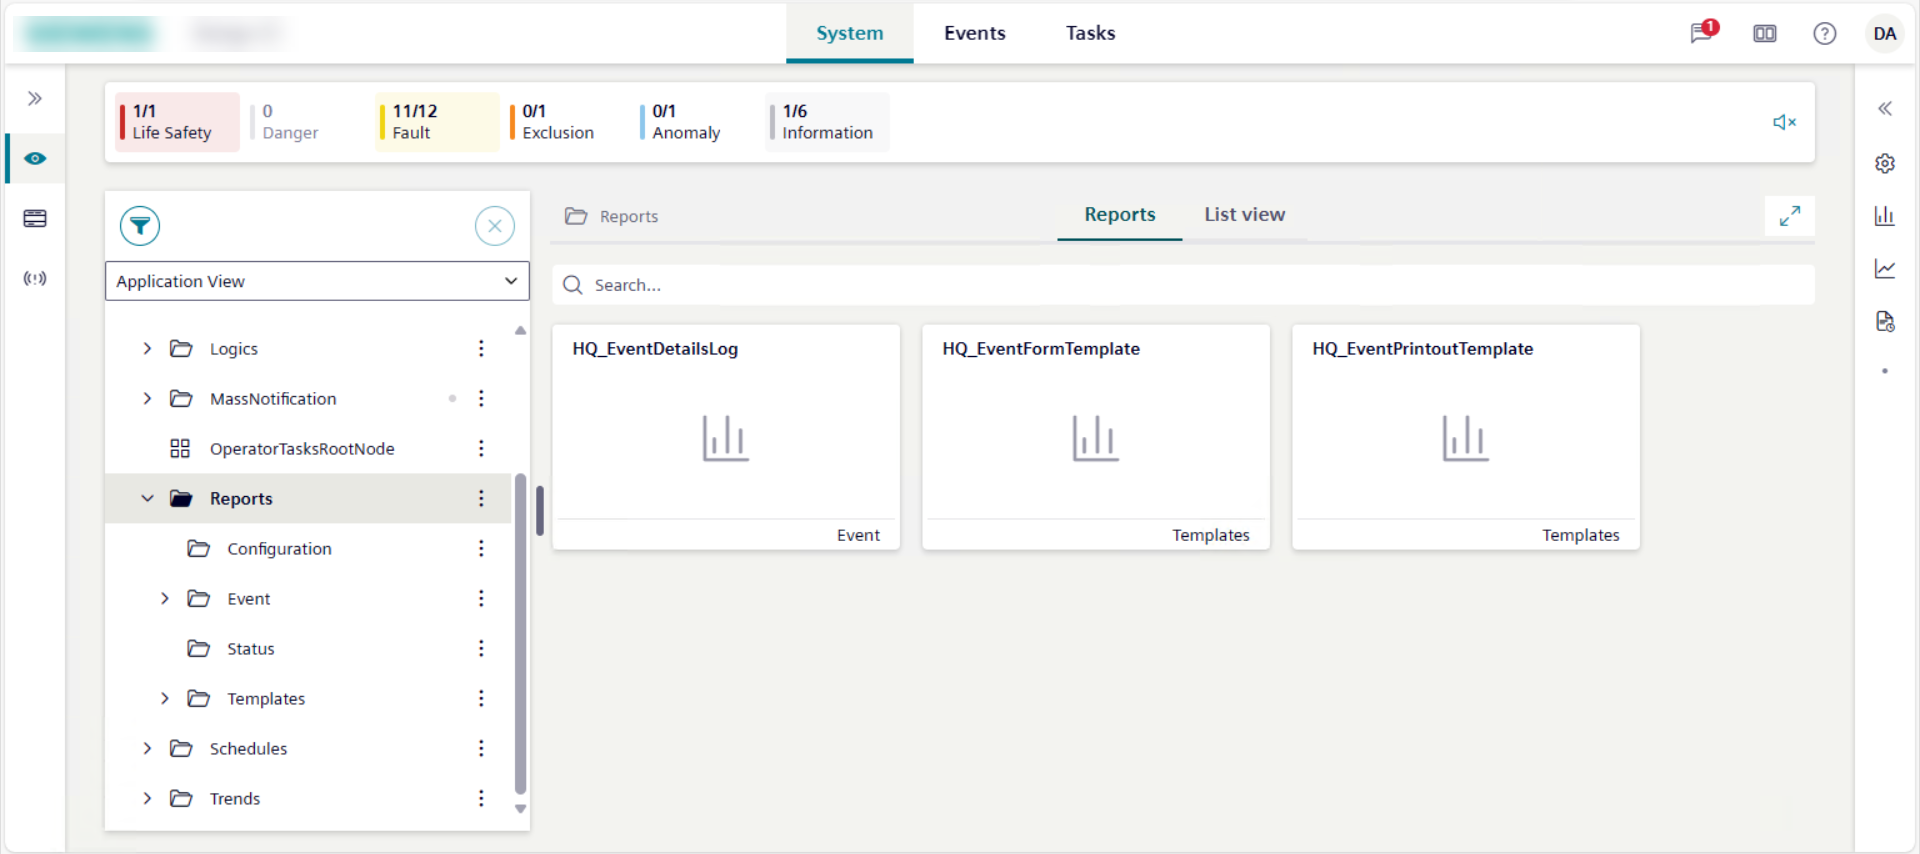
Task: Toggle the Information event filter
Action: pos(826,122)
